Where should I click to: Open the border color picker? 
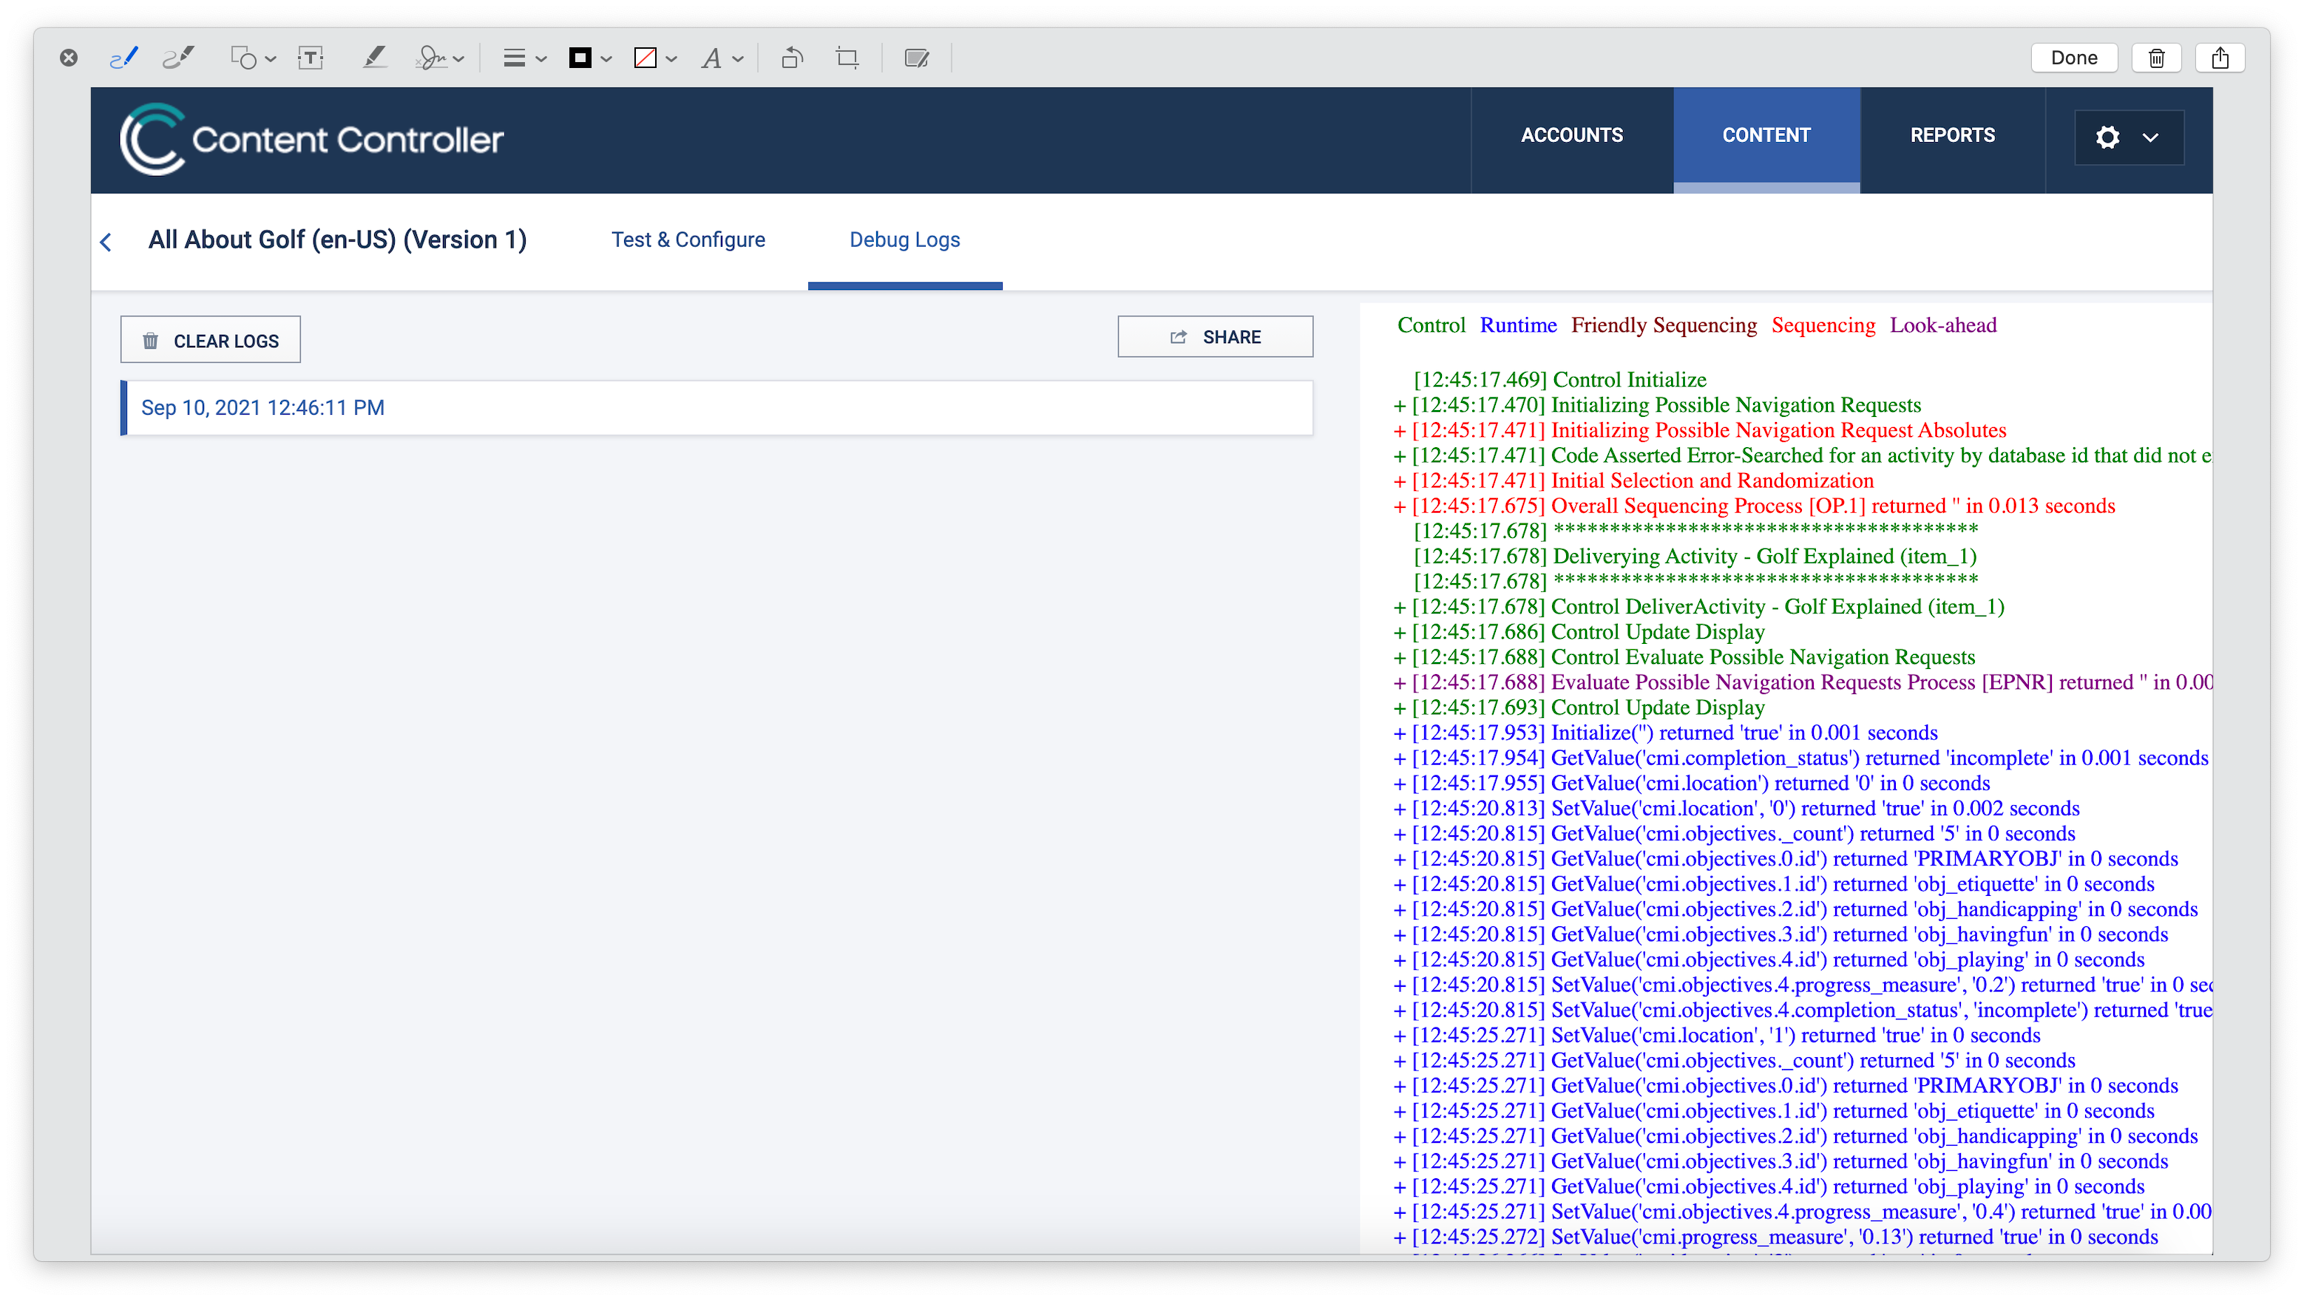589,58
